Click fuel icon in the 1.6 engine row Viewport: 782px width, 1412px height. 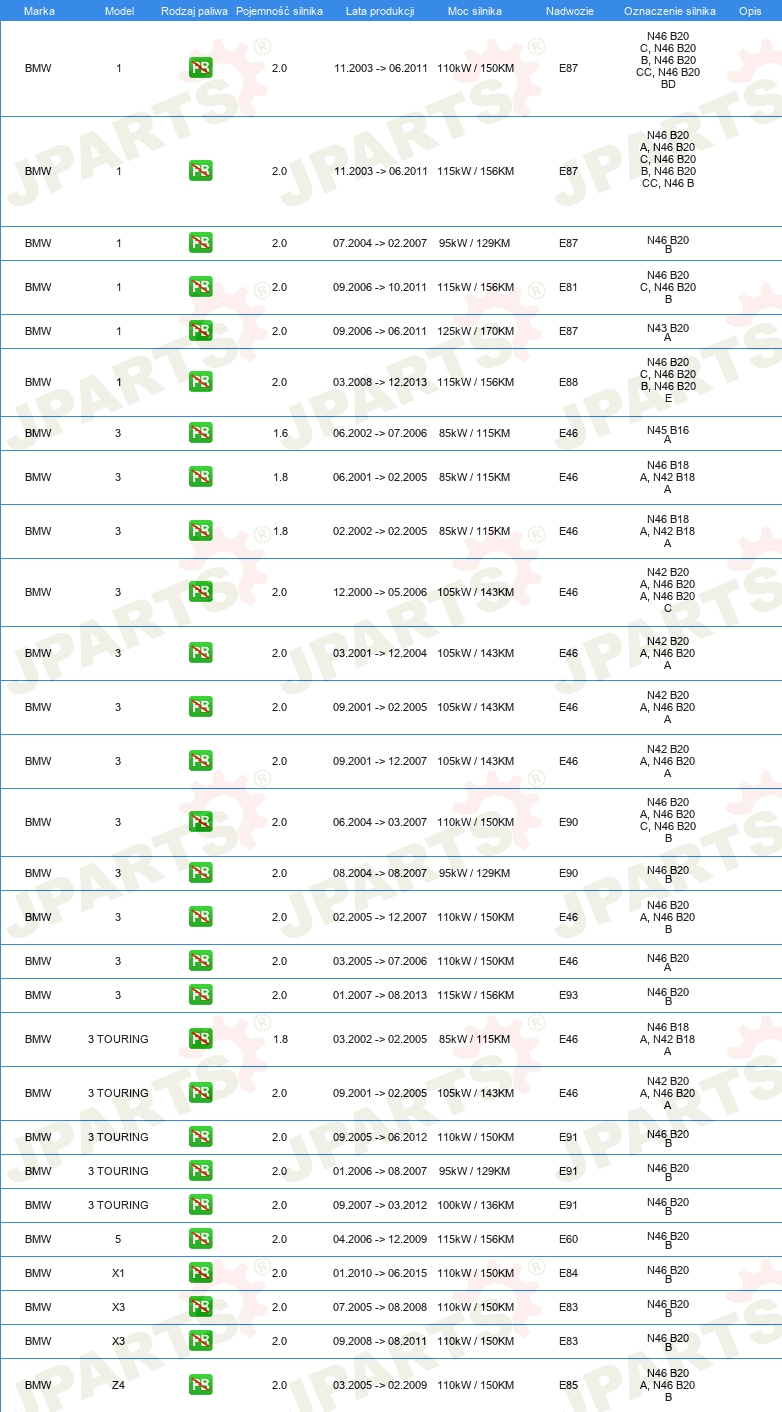(201, 433)
